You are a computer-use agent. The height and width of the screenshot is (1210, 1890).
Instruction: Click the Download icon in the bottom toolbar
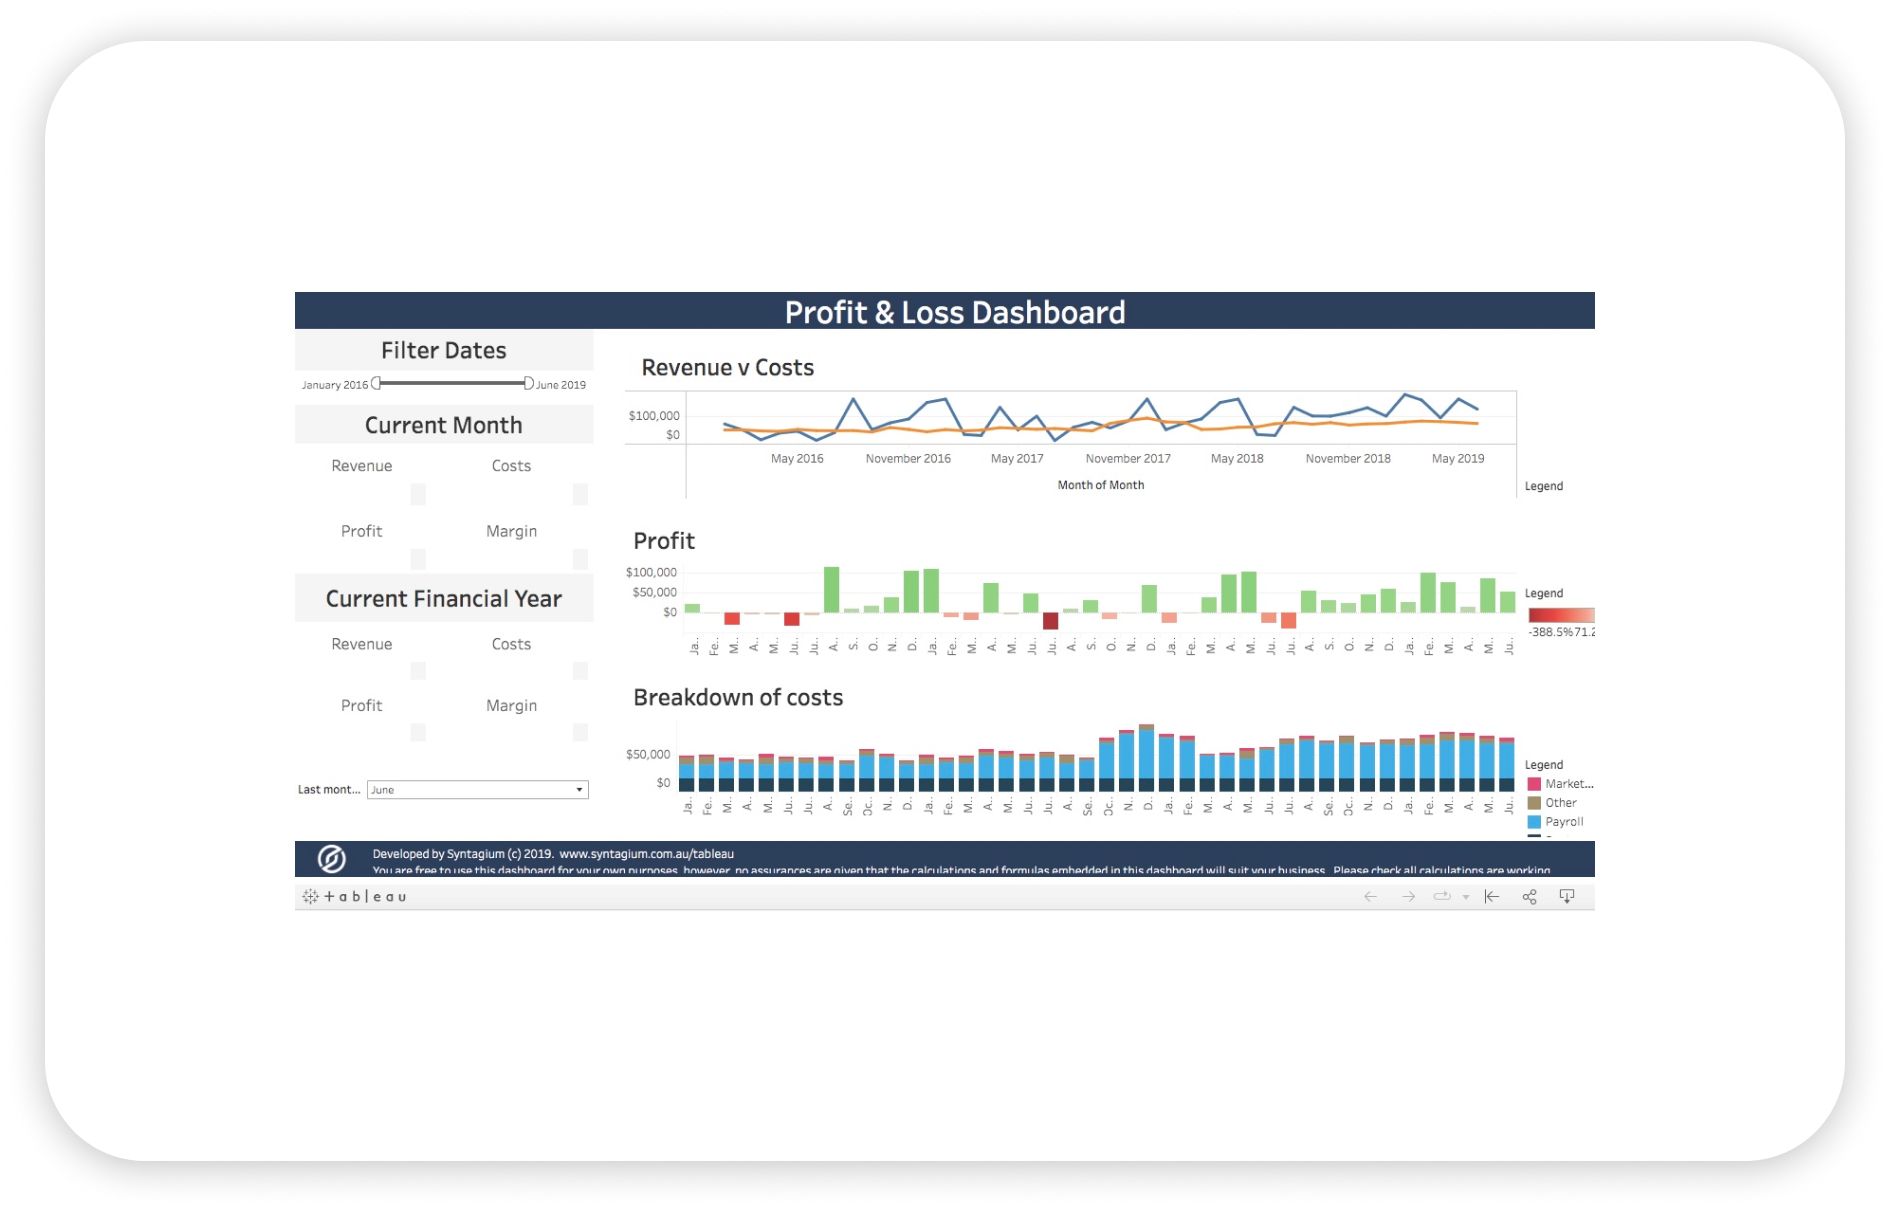point(1566,896)
